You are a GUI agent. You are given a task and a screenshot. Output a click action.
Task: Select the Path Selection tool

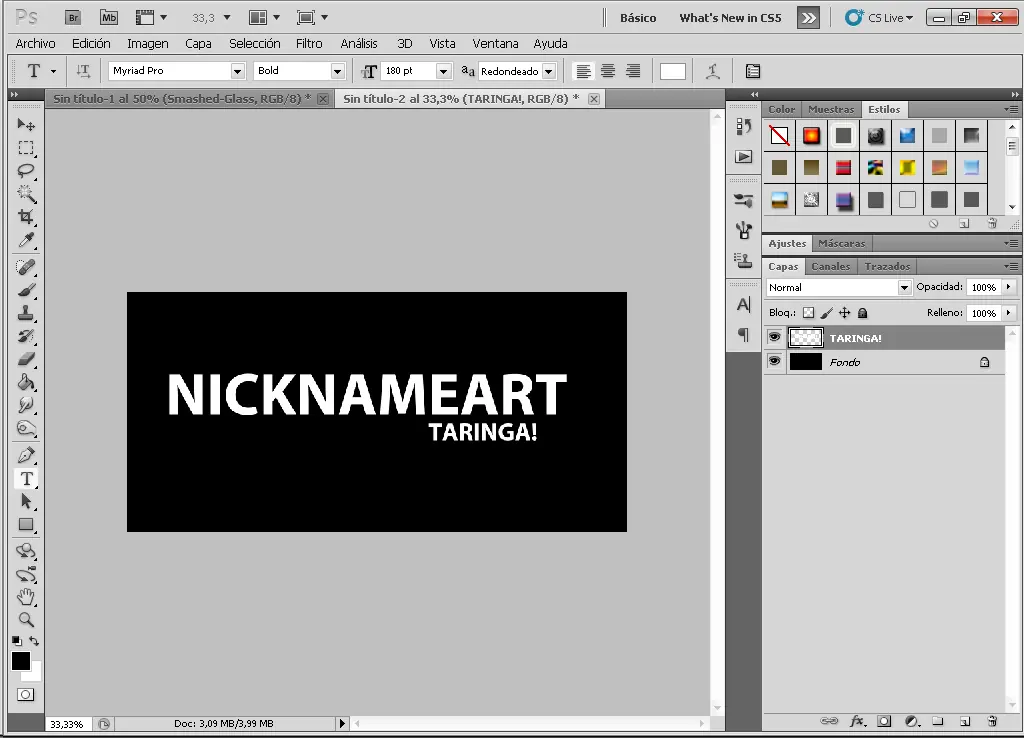[x=26, y=502]
